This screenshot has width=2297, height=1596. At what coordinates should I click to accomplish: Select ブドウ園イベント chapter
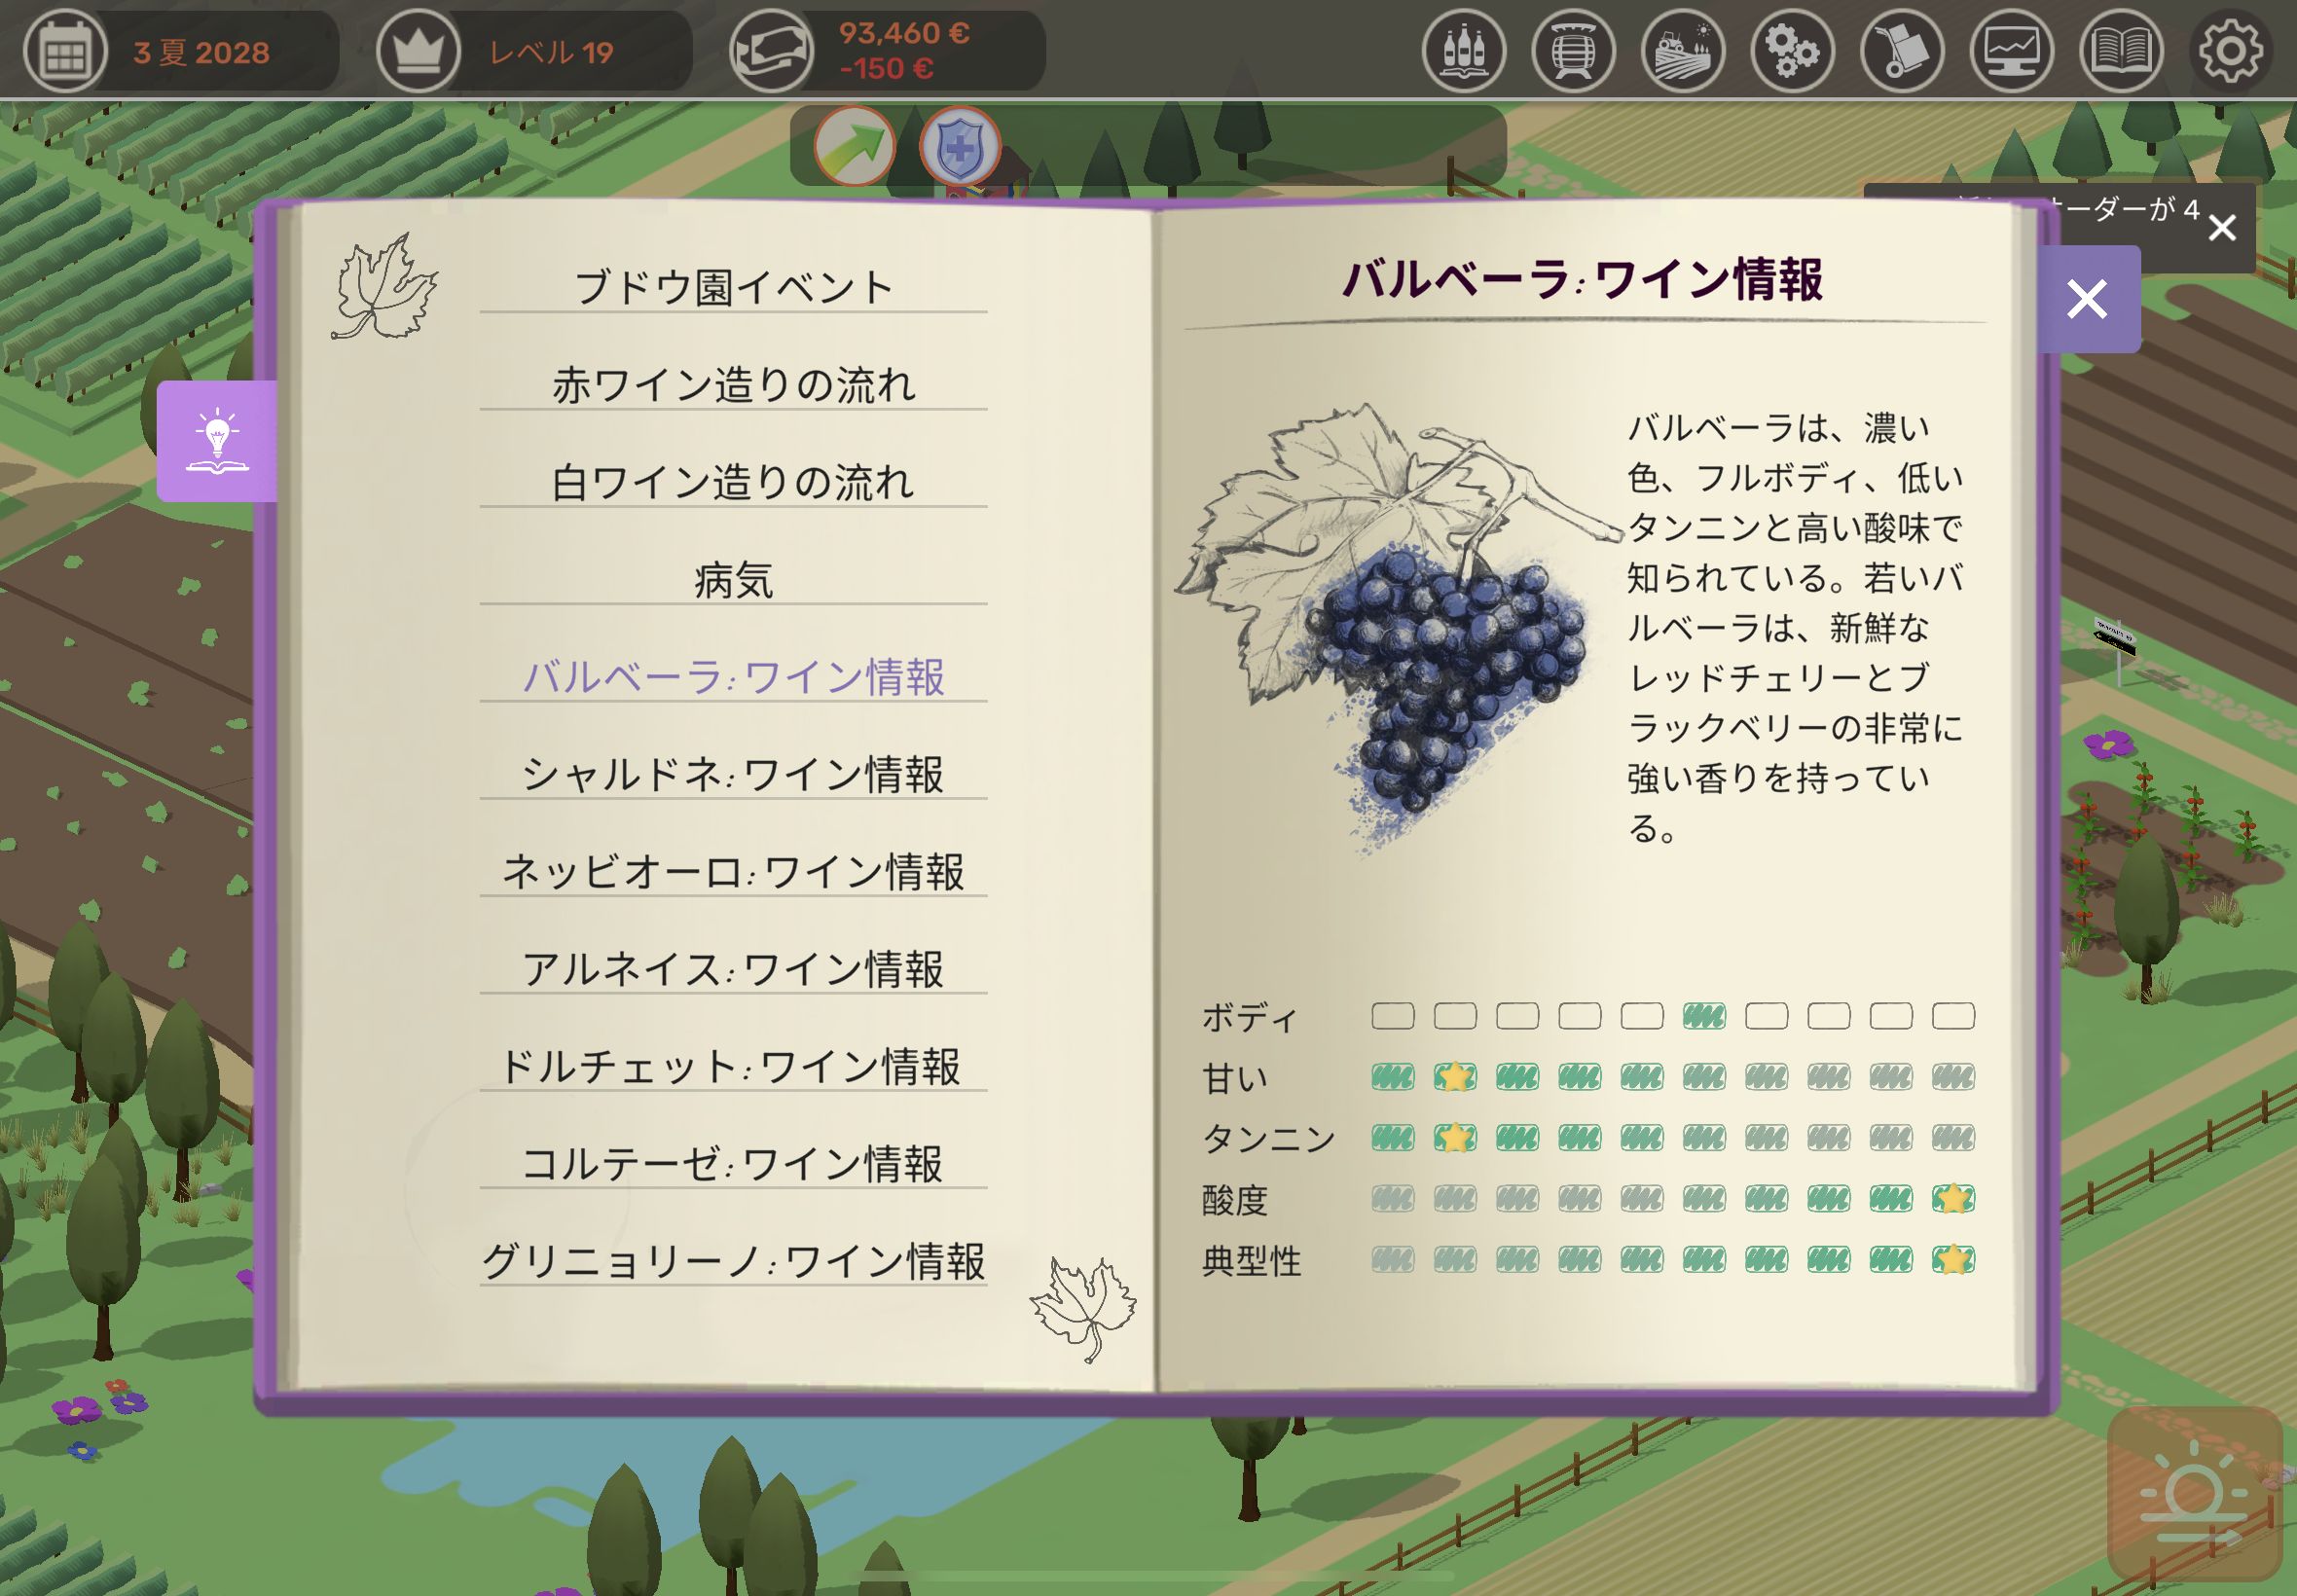(733, 287)
